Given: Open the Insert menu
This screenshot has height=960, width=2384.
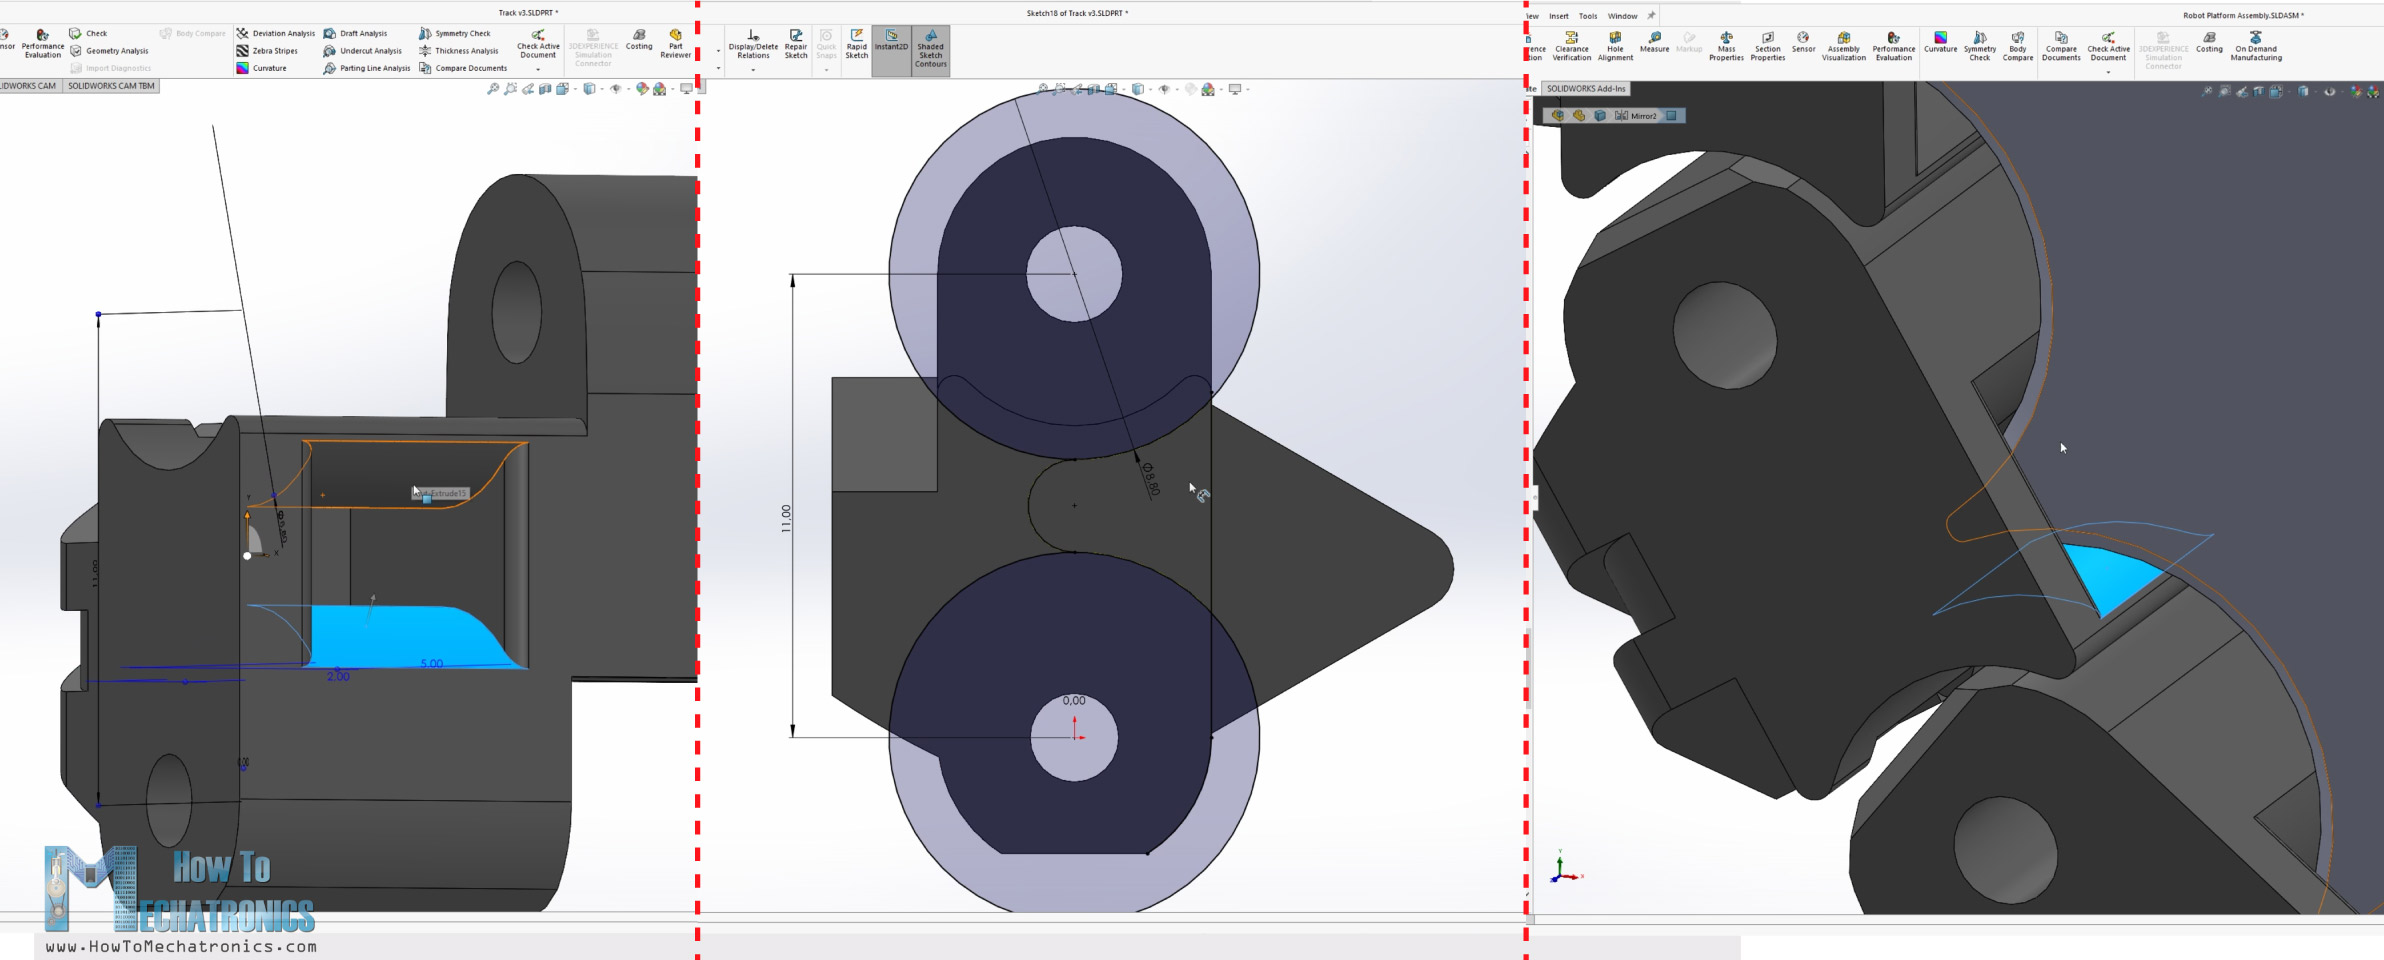Looking at the screenshot, I should pyautogui.click(x=1559, y=16).
